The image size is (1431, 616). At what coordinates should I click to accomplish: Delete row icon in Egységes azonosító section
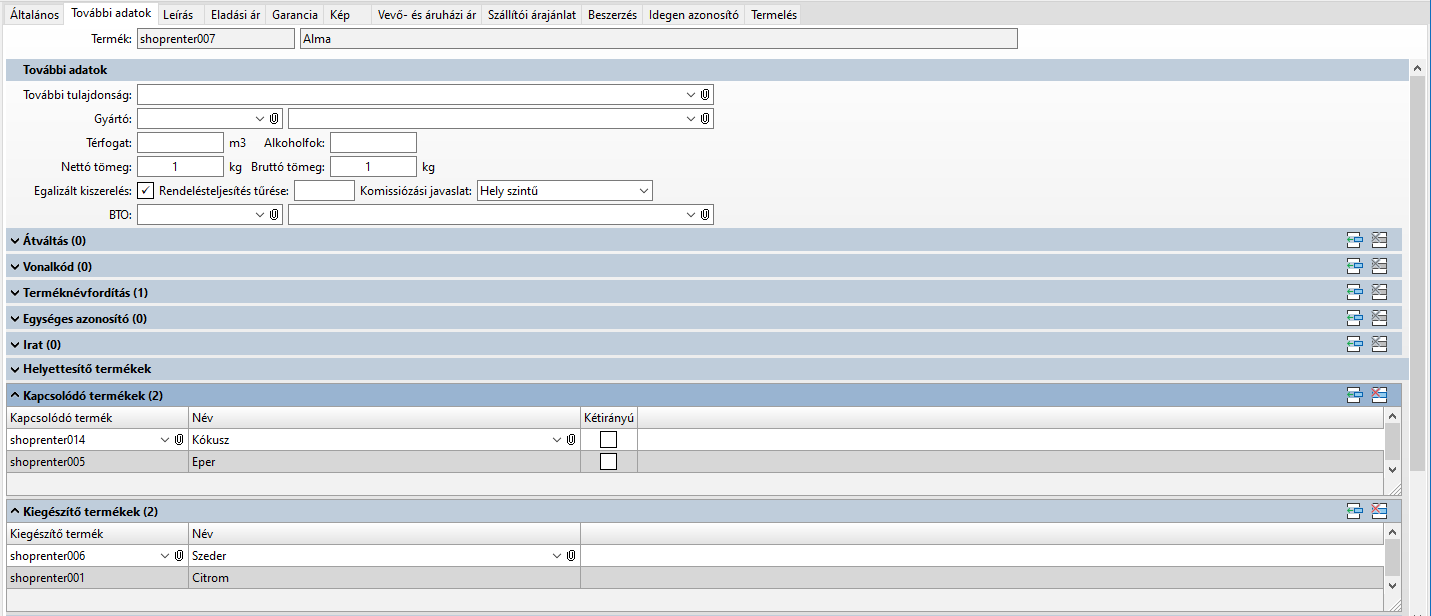1380,318
